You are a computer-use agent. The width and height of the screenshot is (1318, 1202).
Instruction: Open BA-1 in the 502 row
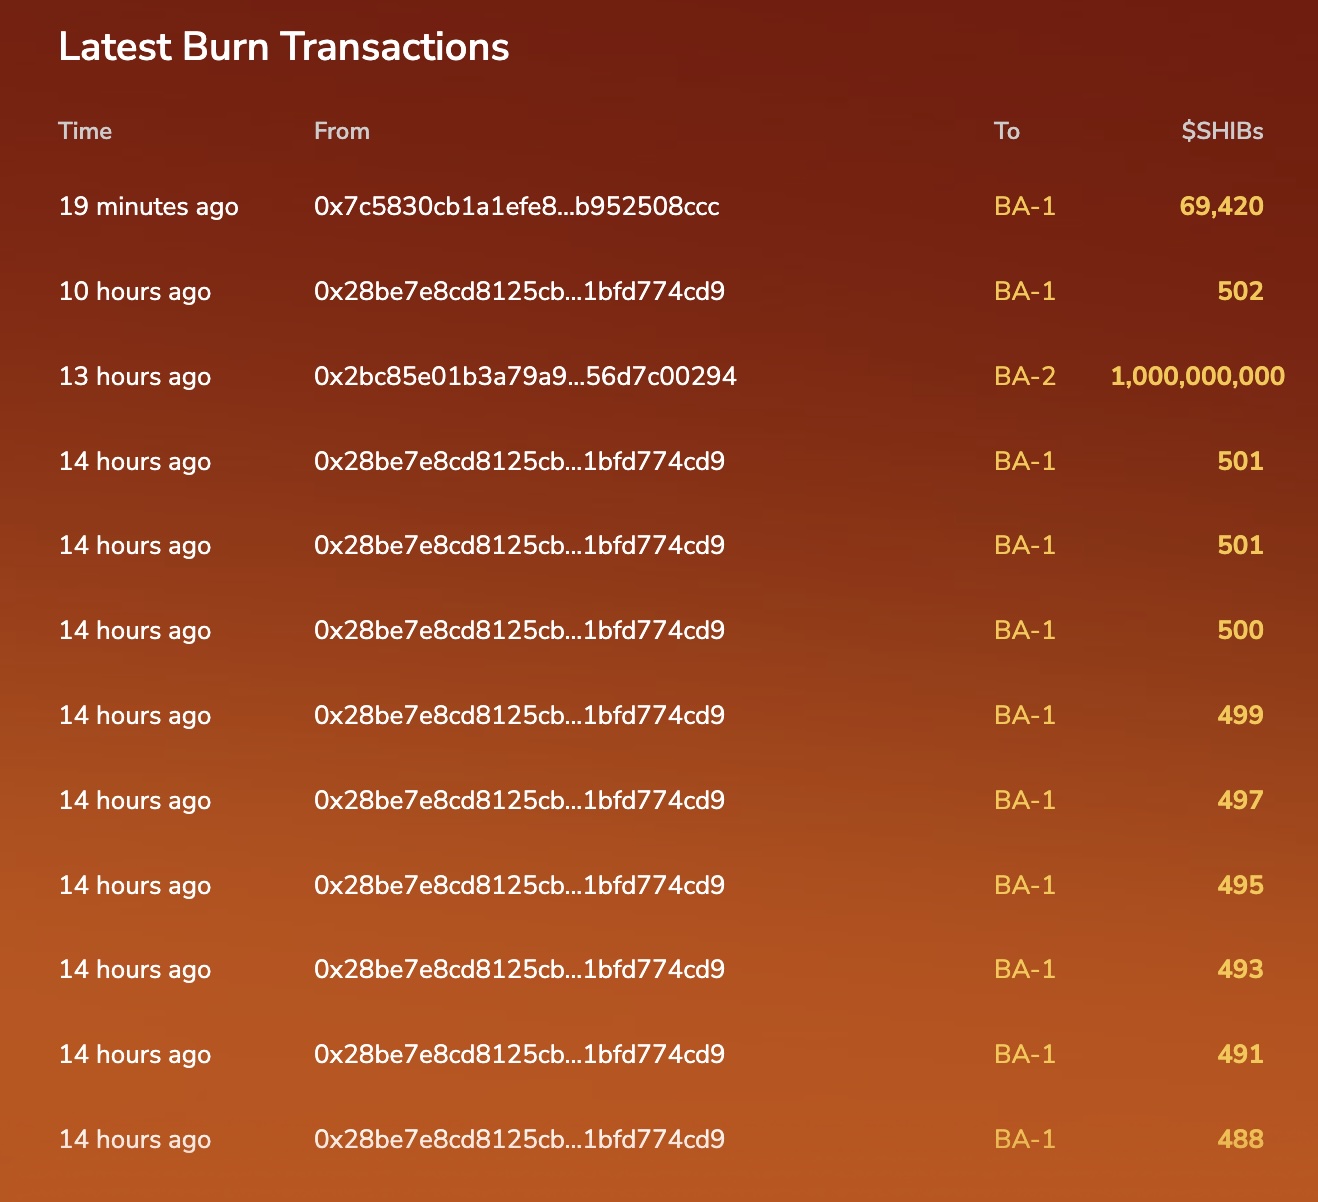click(1025, 292)
